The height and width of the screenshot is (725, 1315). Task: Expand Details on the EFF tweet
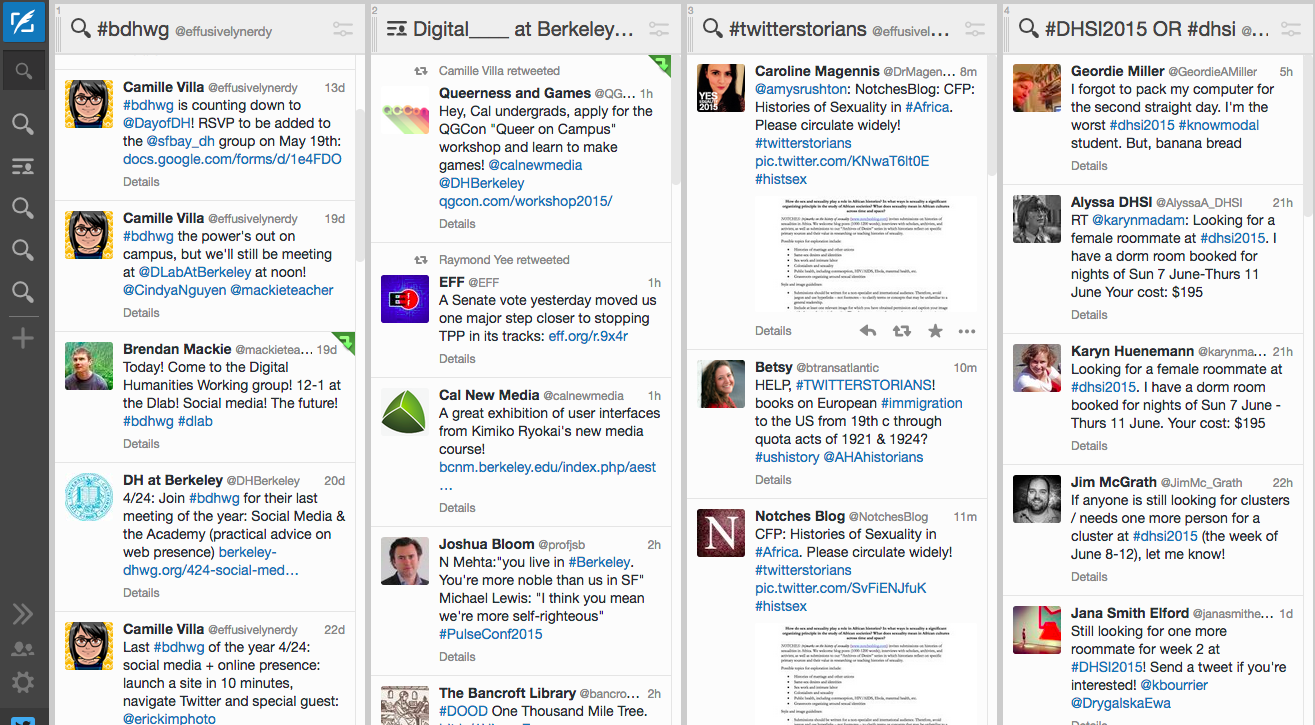457,359
